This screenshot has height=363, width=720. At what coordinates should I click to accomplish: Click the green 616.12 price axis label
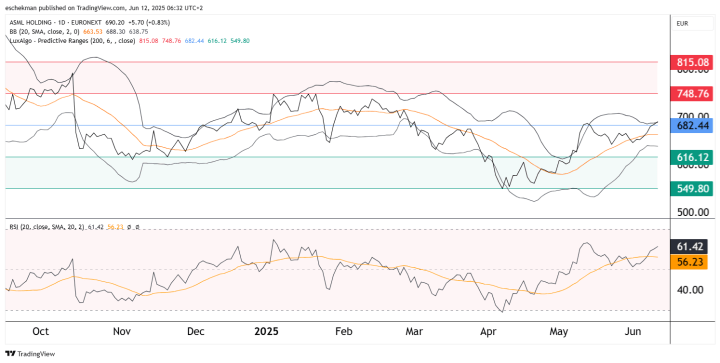[x=692, y=157]
